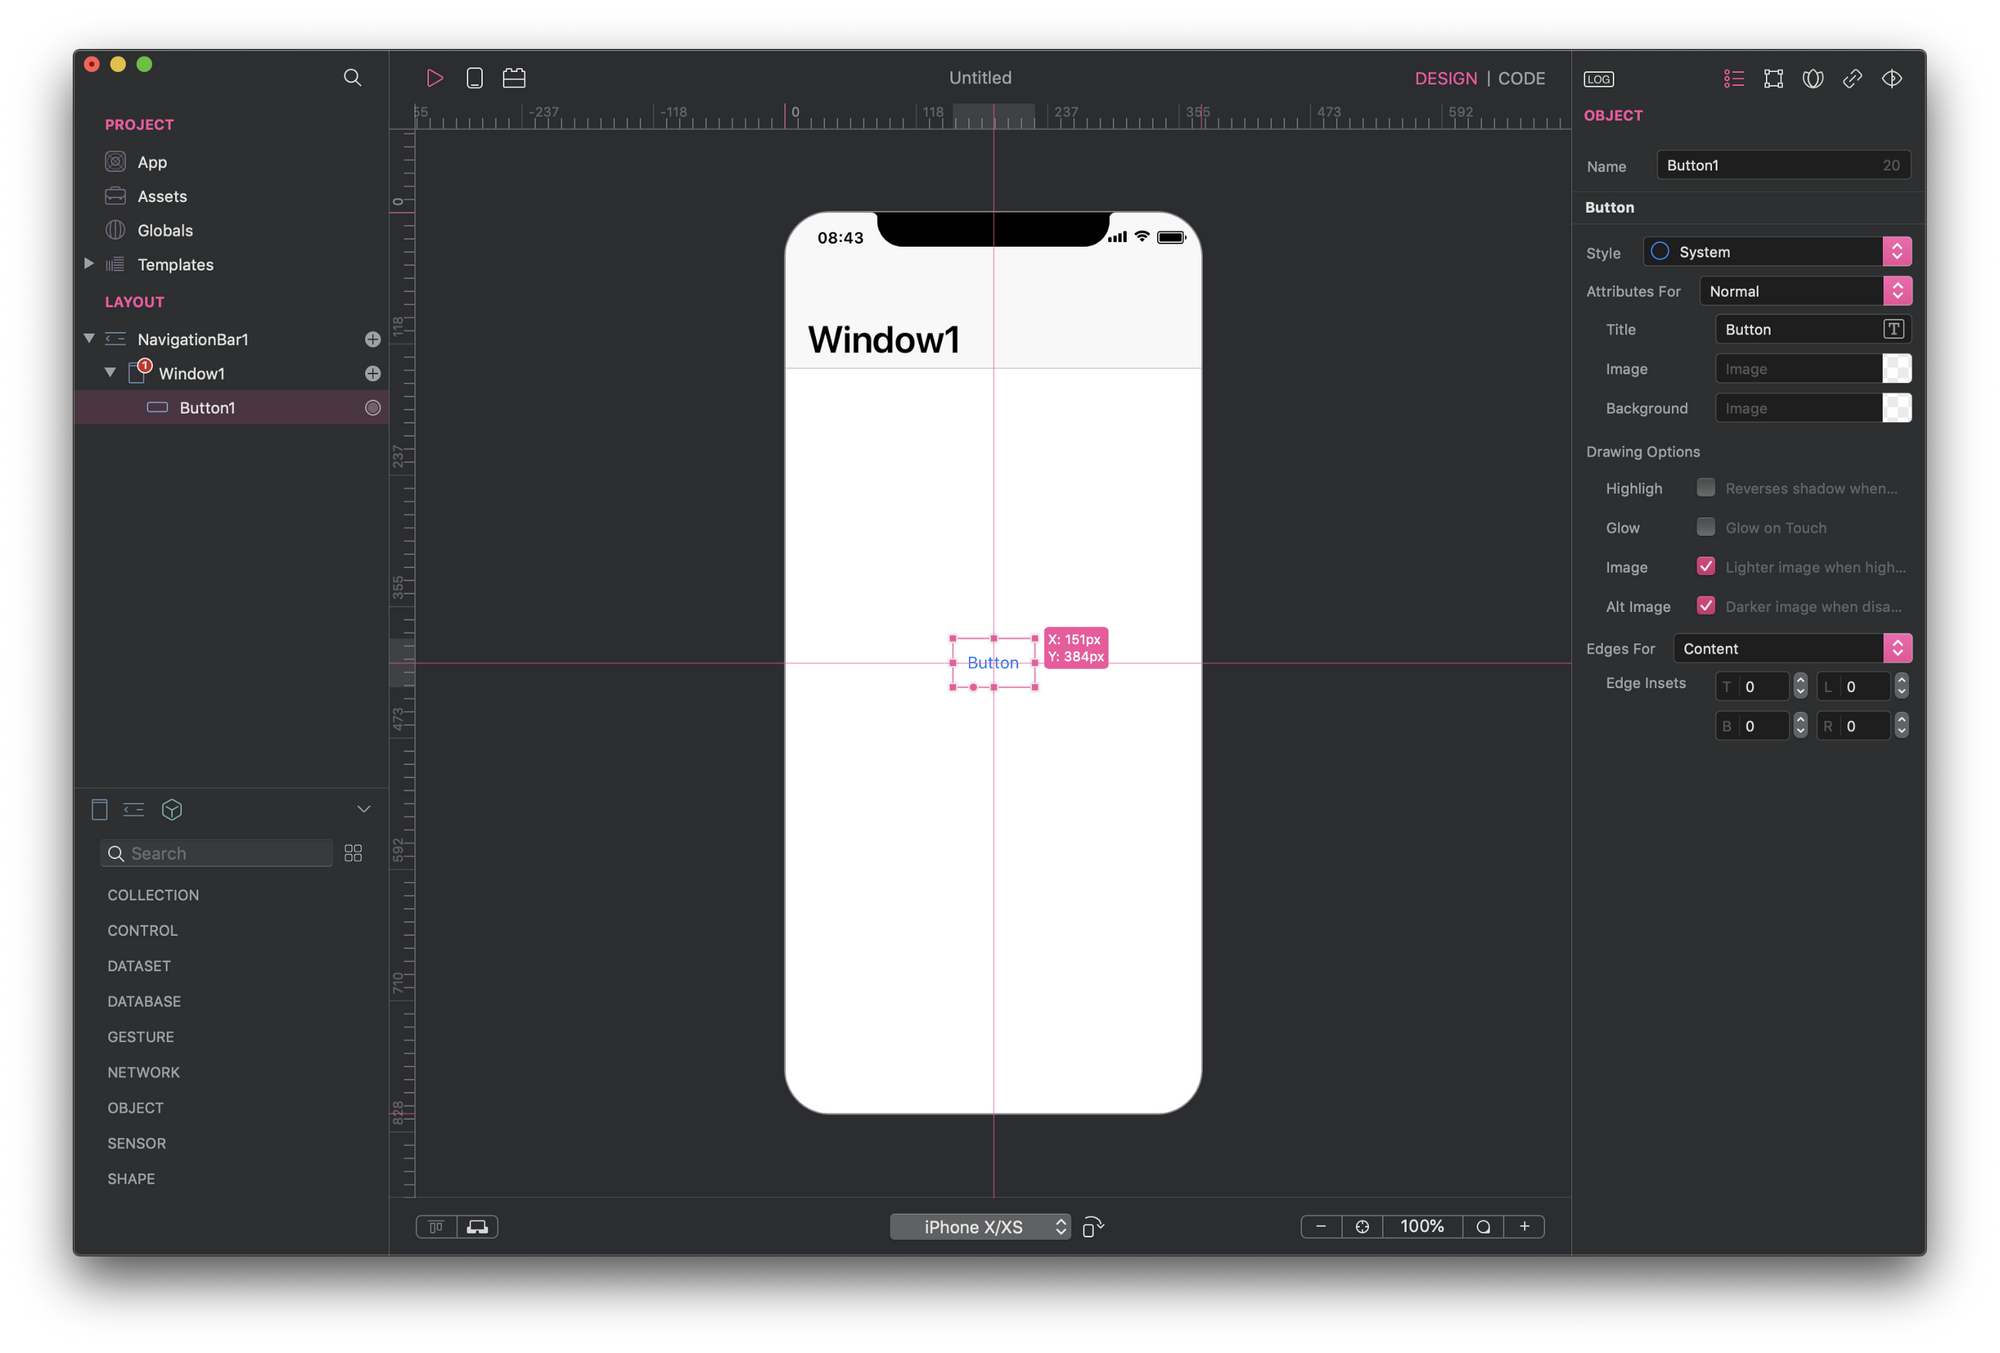Click the search magnifier in sidebar
The image size is (2000, 1353).
pos(352,78)
